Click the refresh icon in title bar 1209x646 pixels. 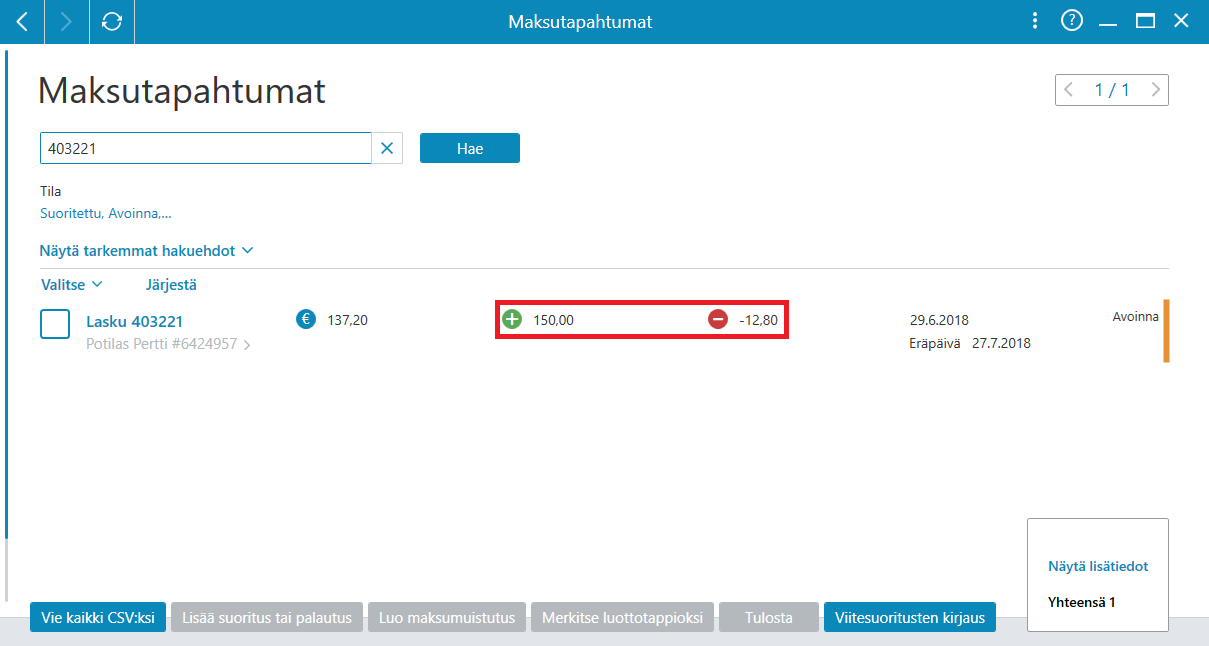(x=112, y=21)
